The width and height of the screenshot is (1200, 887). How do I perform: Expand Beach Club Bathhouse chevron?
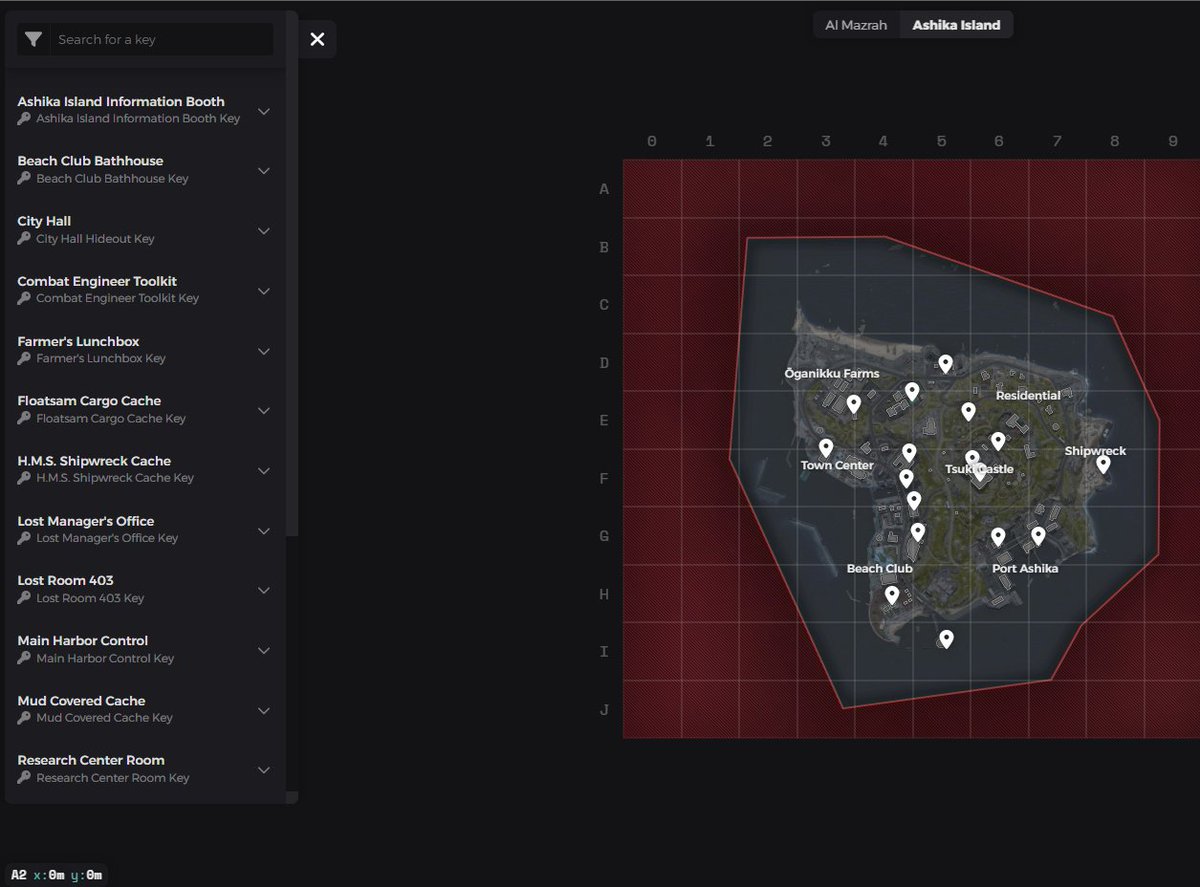pos(264,170)
